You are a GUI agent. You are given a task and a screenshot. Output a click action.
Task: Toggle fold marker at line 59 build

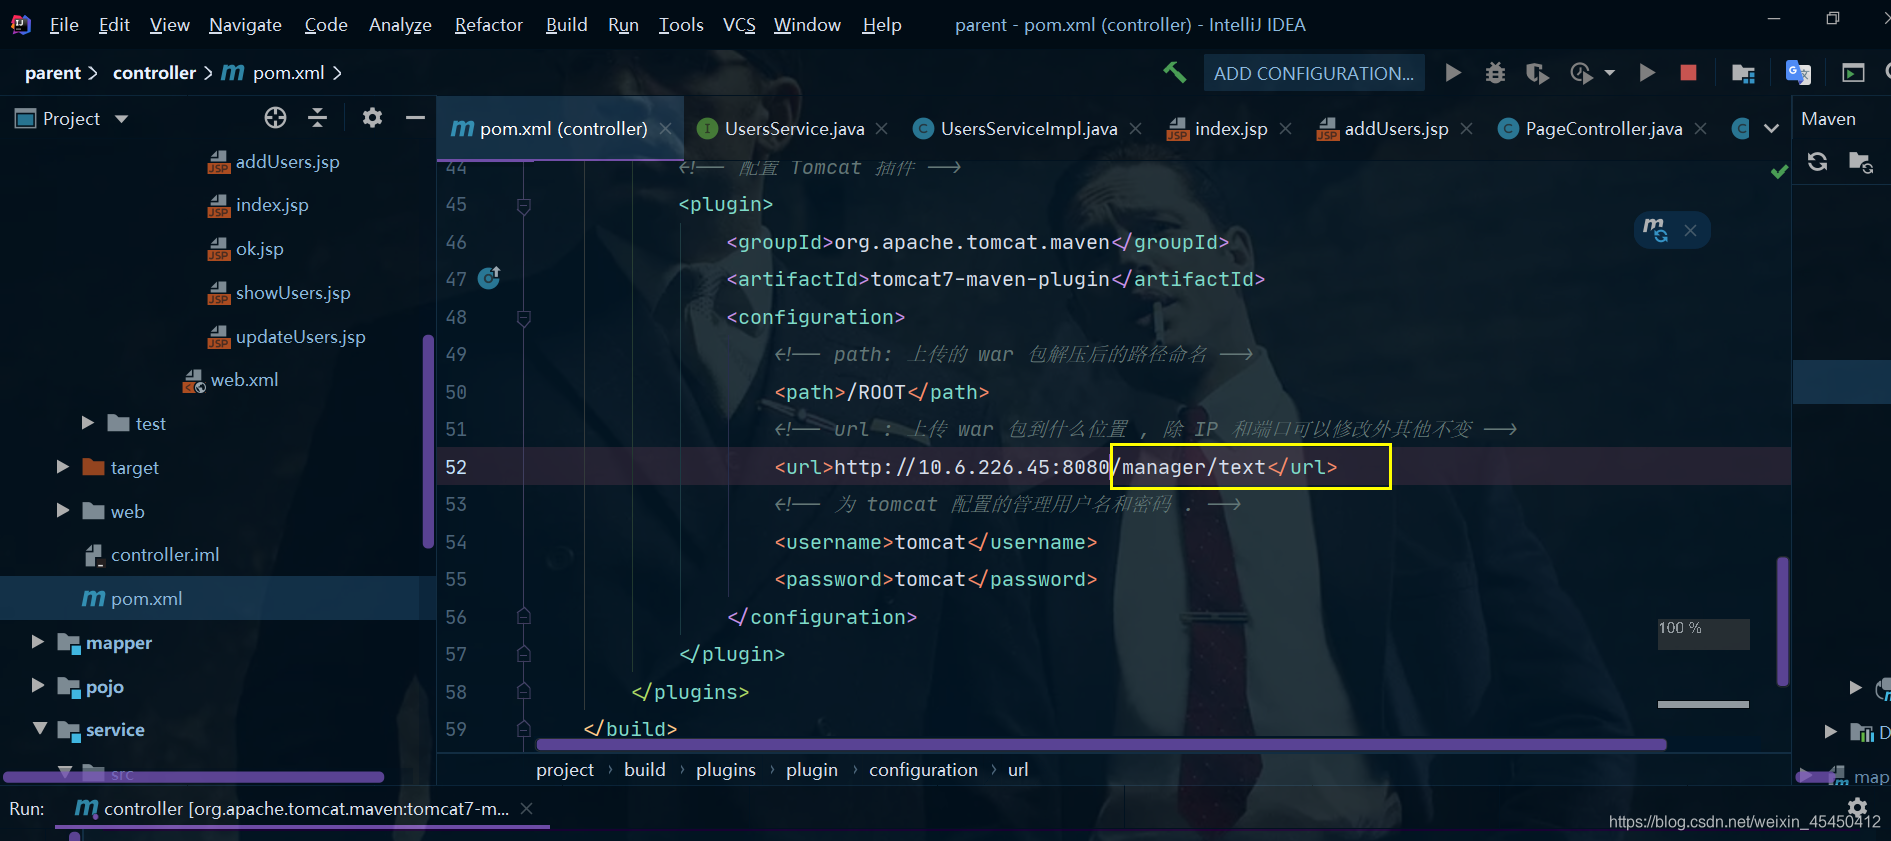click(523, 728)
